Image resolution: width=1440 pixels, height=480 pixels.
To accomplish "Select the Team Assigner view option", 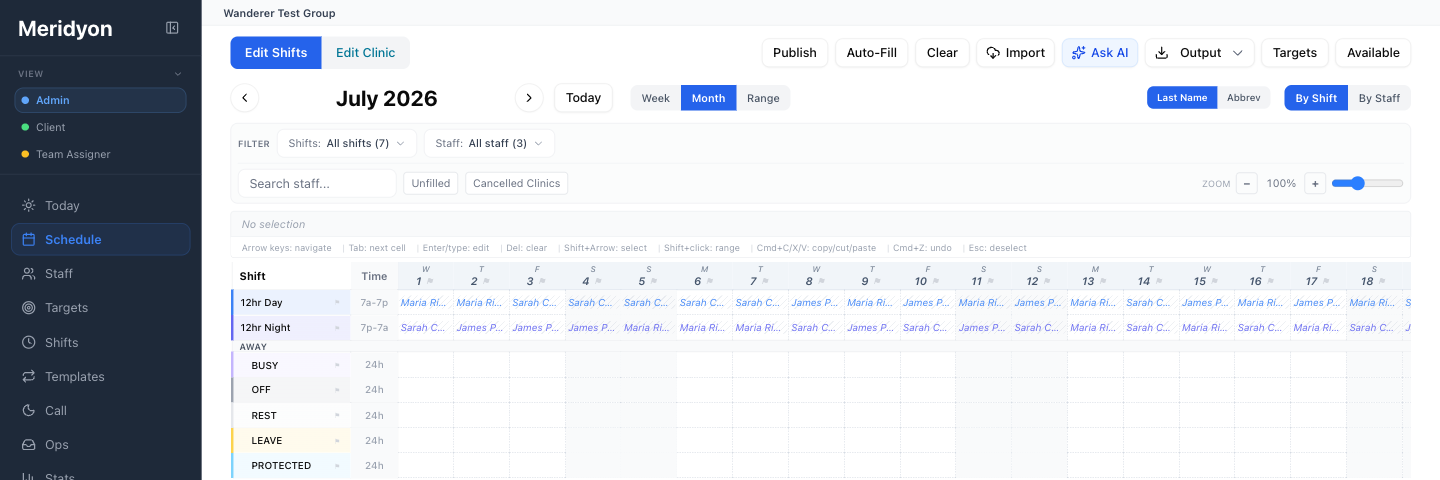I will (x=100, y=154).
